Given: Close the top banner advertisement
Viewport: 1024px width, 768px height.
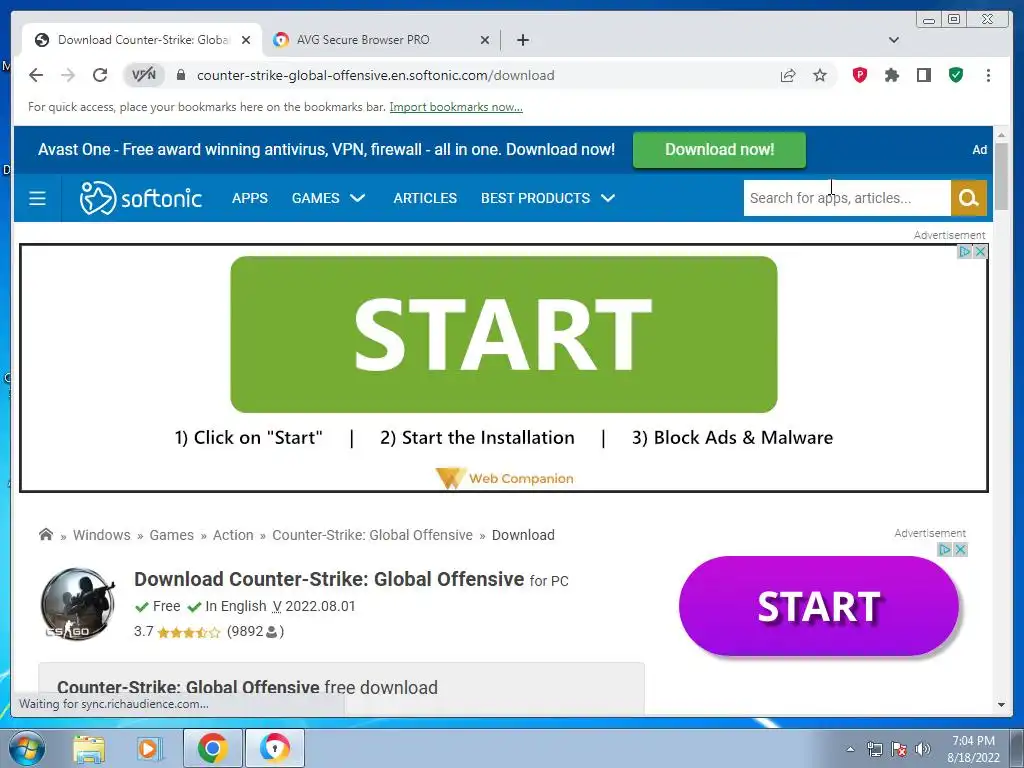Looking at the screenshot, I should [x=980, y=251].
